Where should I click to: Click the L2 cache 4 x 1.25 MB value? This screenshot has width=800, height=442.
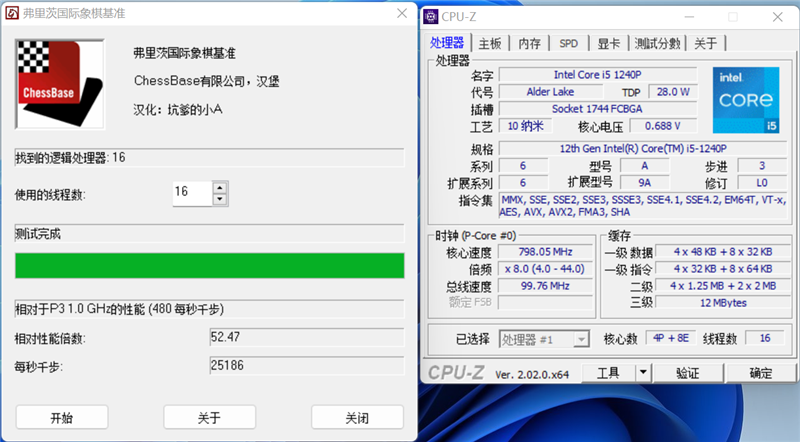(723, 286)
